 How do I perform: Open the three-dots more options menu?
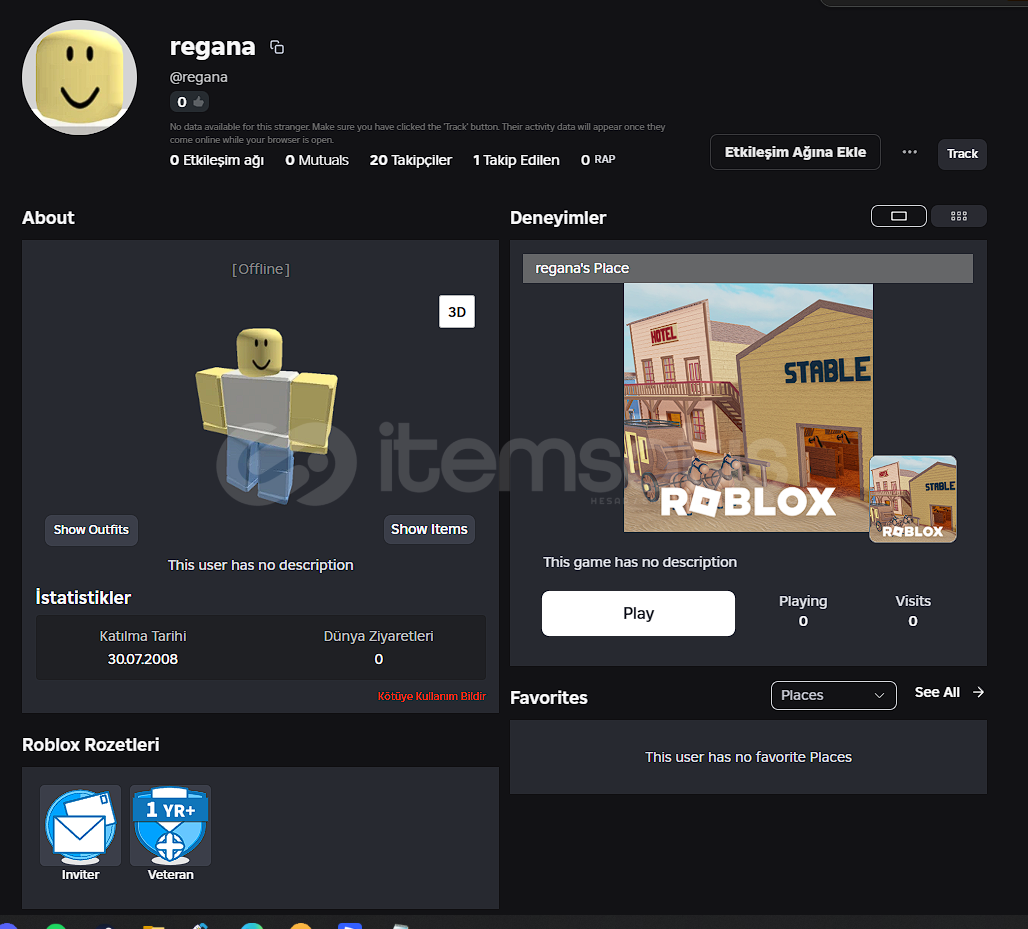[x=909, y=152]
